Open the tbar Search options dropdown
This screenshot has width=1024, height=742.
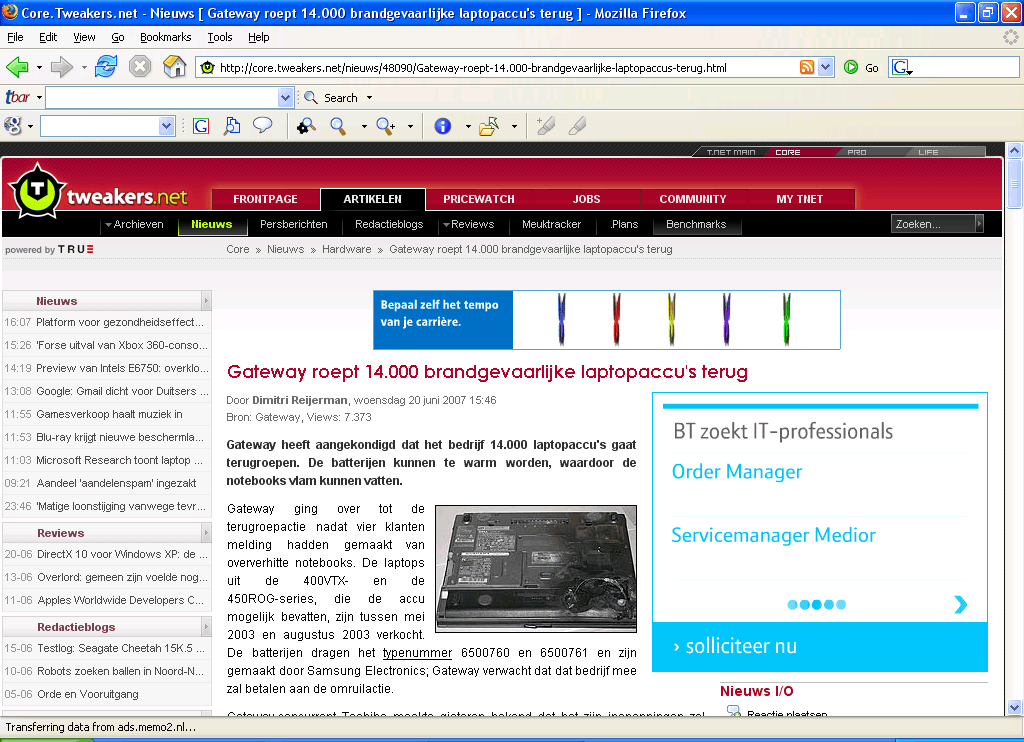coord(369,97)
